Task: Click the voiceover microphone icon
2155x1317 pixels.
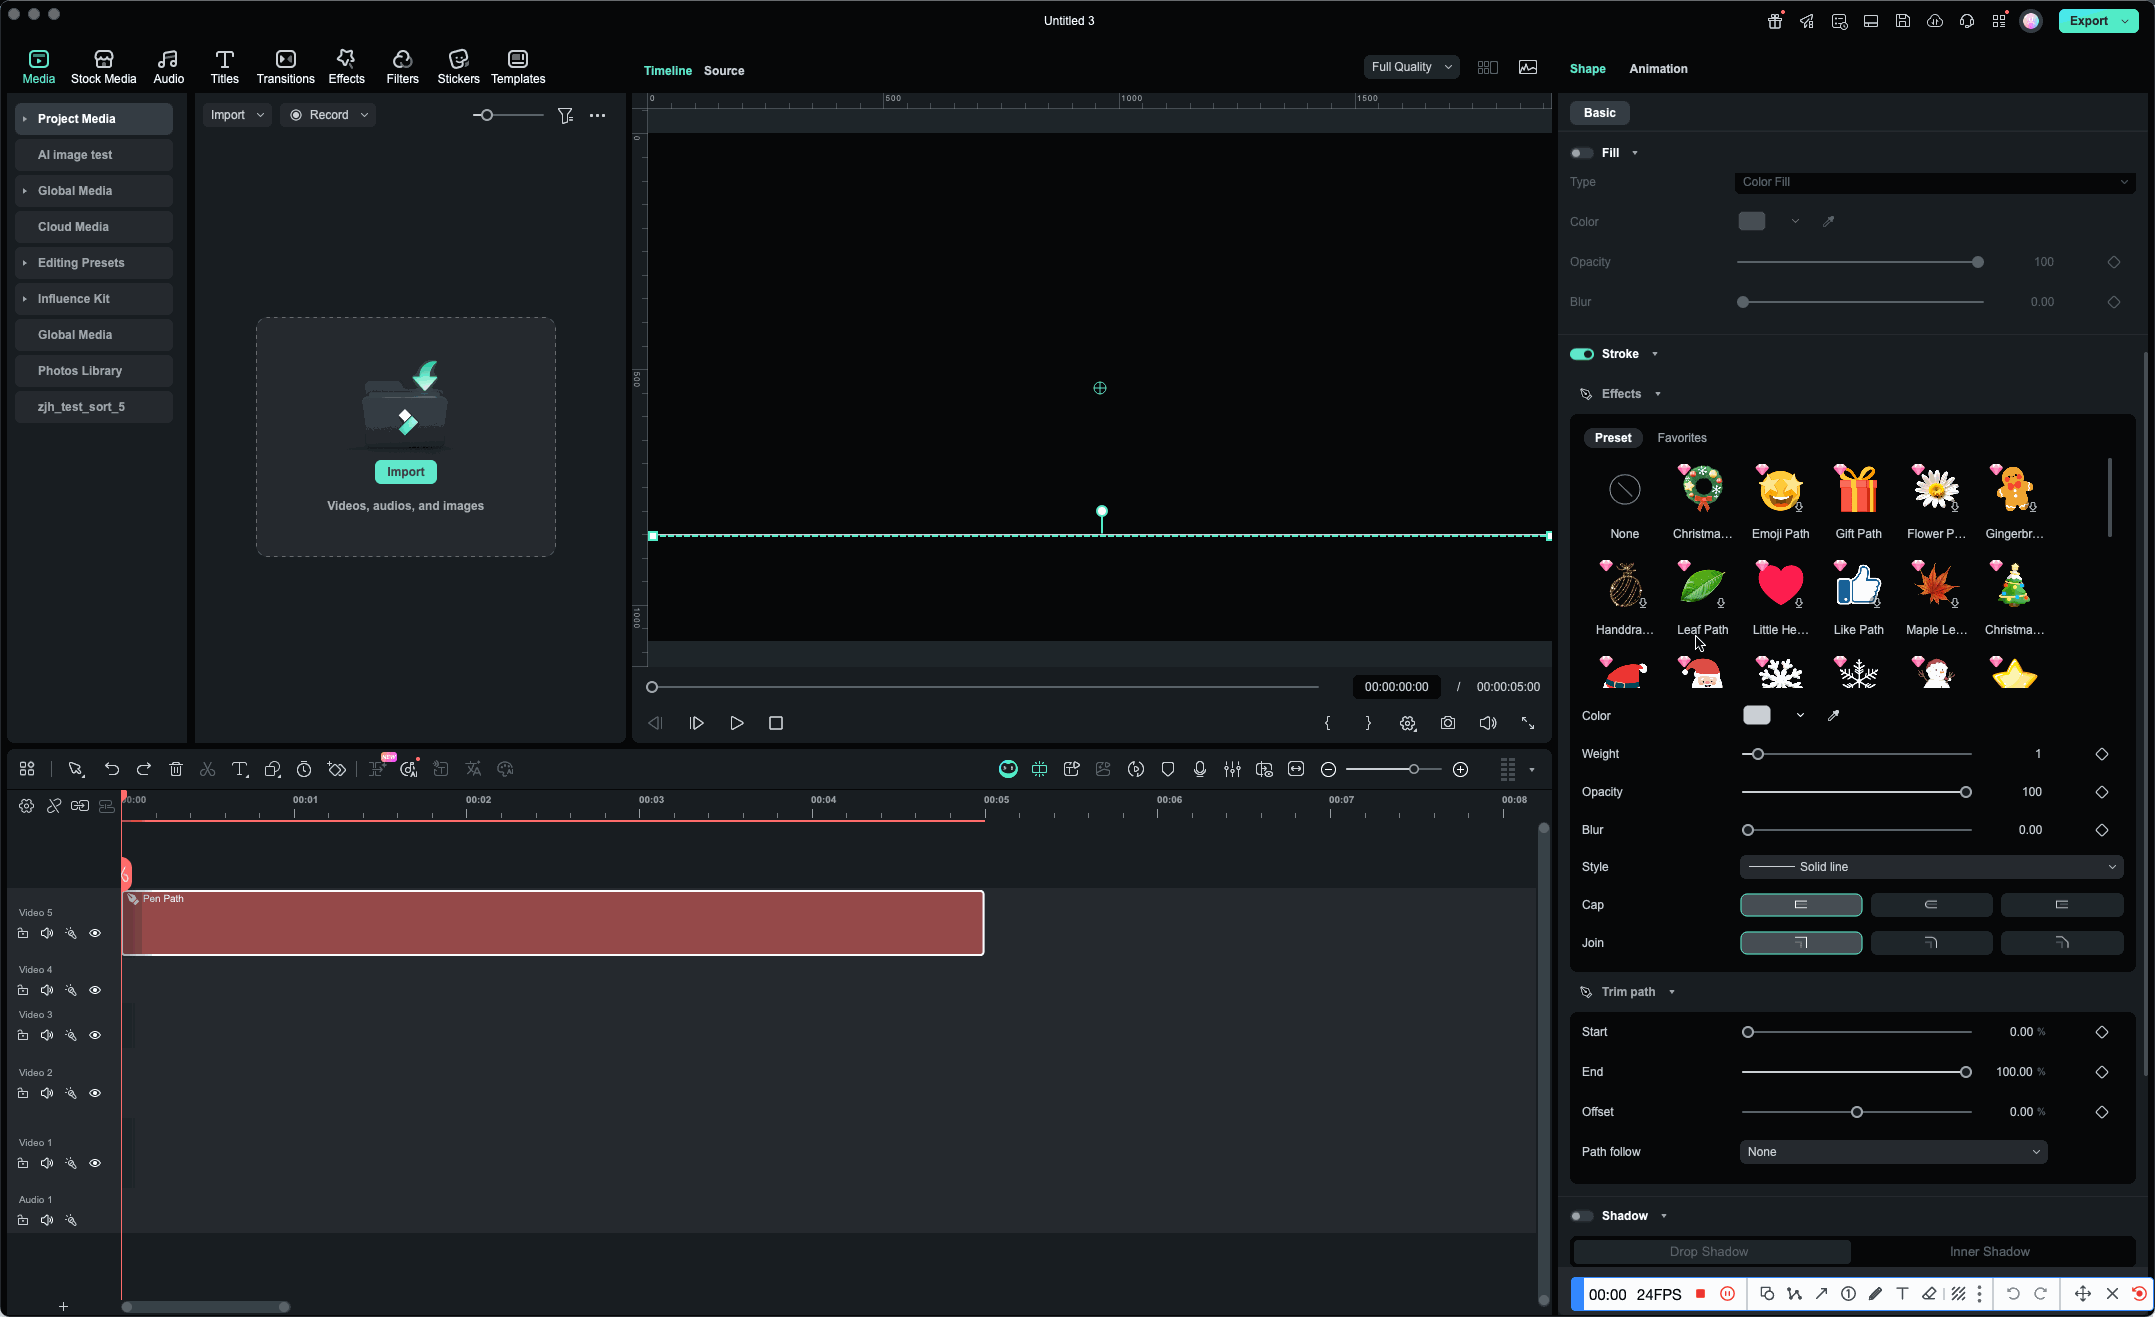Action: pyautogui.click(x=1199, y=769)
